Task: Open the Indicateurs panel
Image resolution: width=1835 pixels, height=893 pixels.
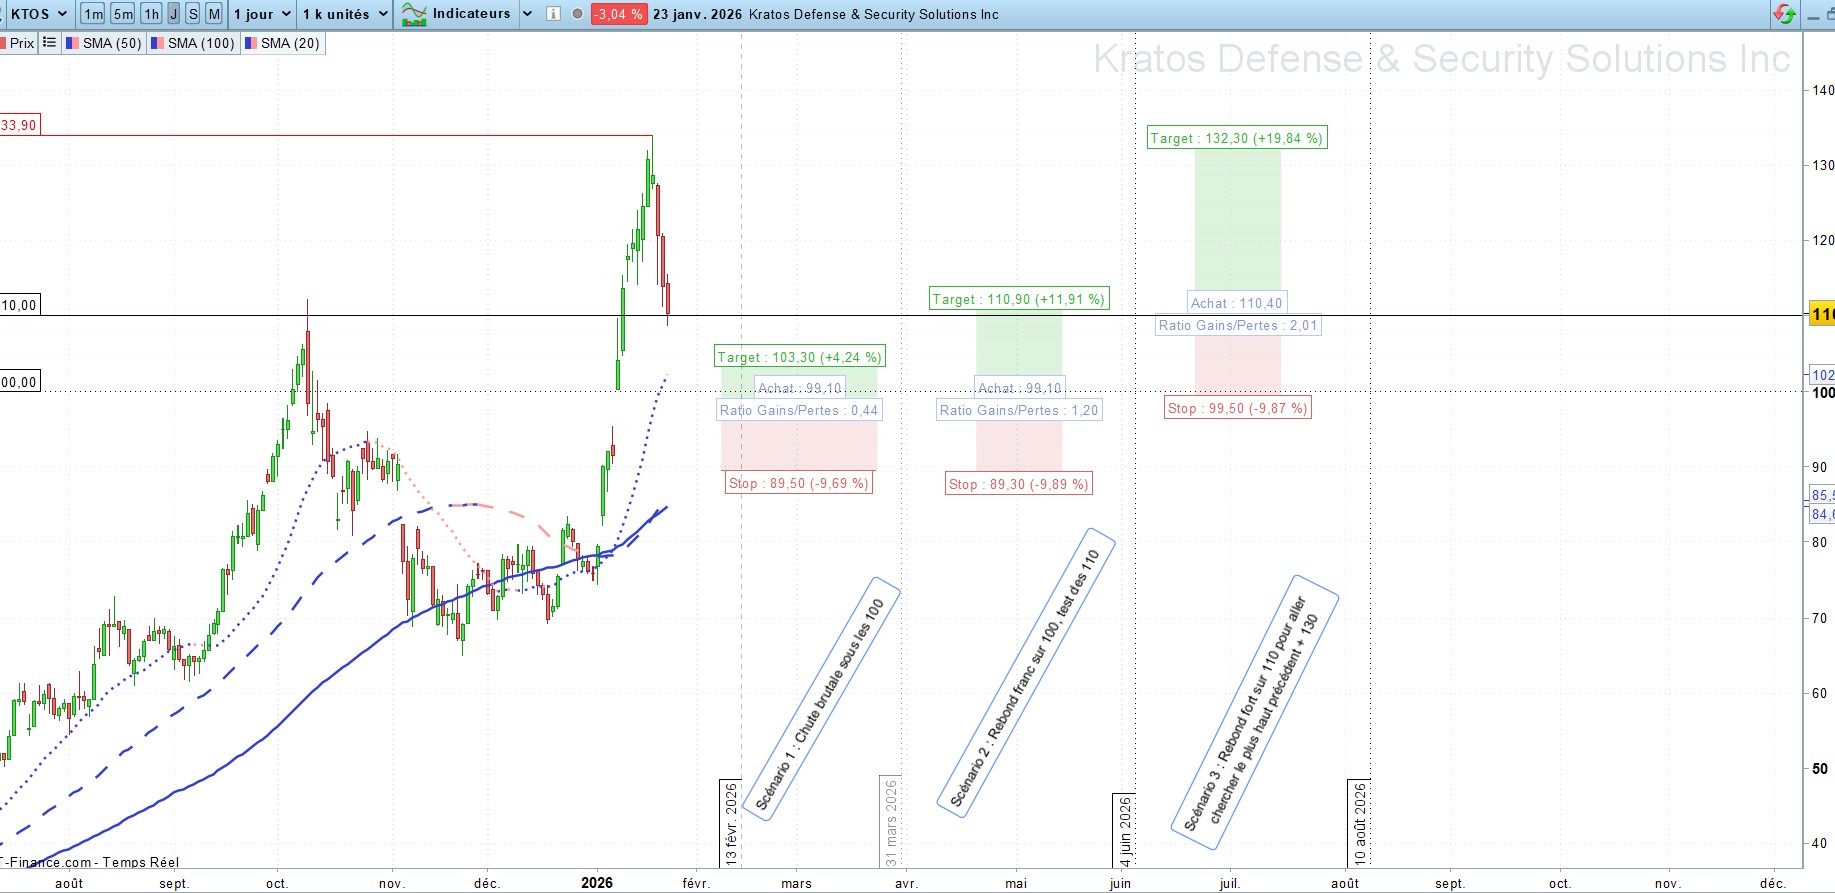Action: click(471, 14)
